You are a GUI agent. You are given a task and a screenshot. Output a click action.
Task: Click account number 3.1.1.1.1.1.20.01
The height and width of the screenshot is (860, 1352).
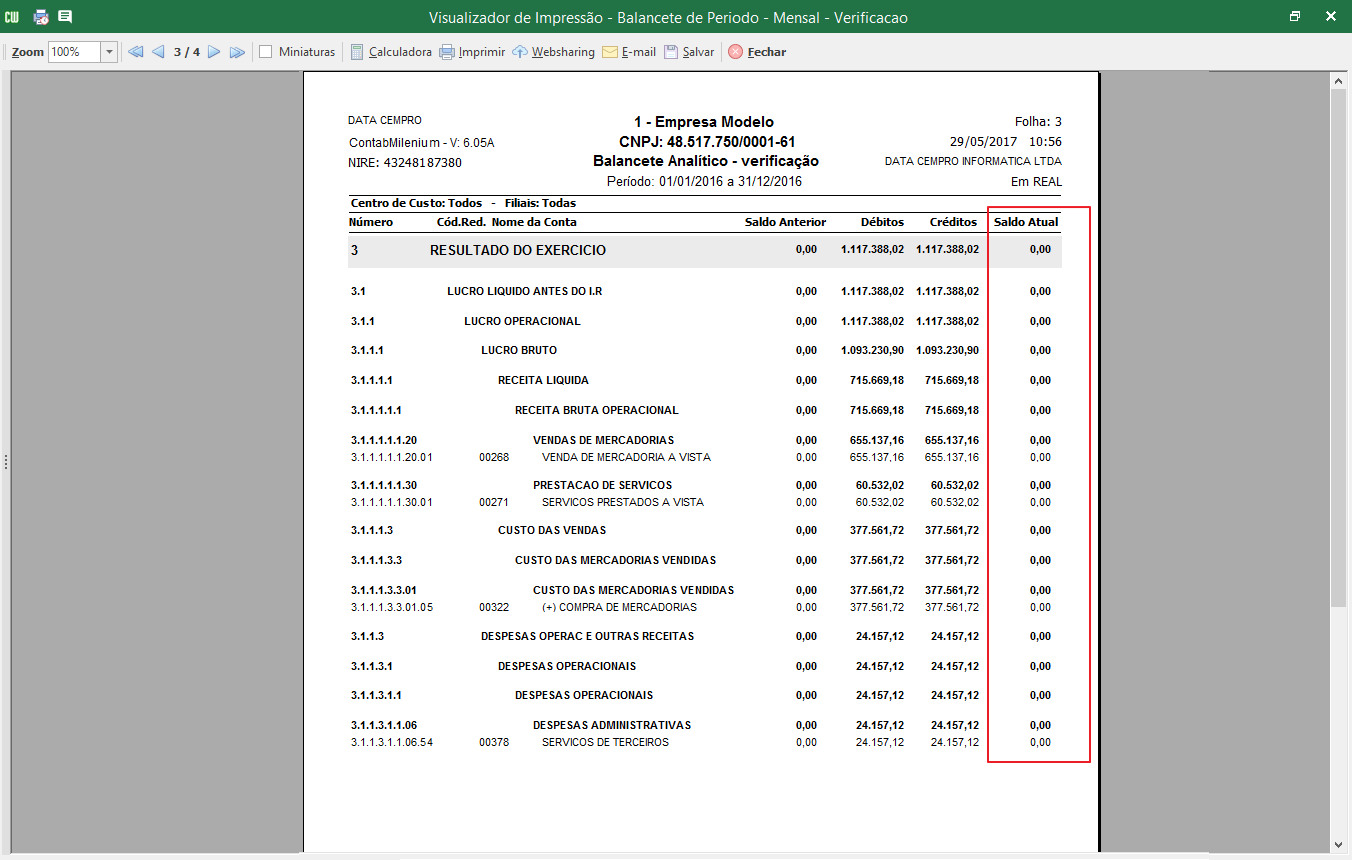(392, 457)
